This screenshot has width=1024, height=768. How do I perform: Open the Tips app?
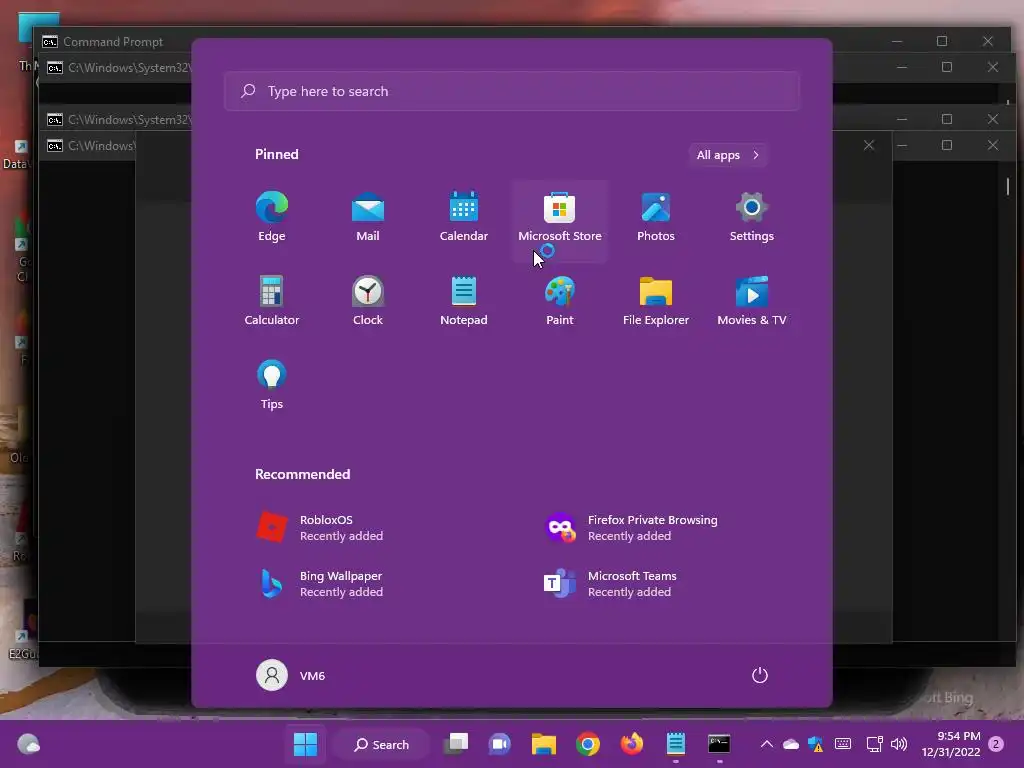point(272,385)
